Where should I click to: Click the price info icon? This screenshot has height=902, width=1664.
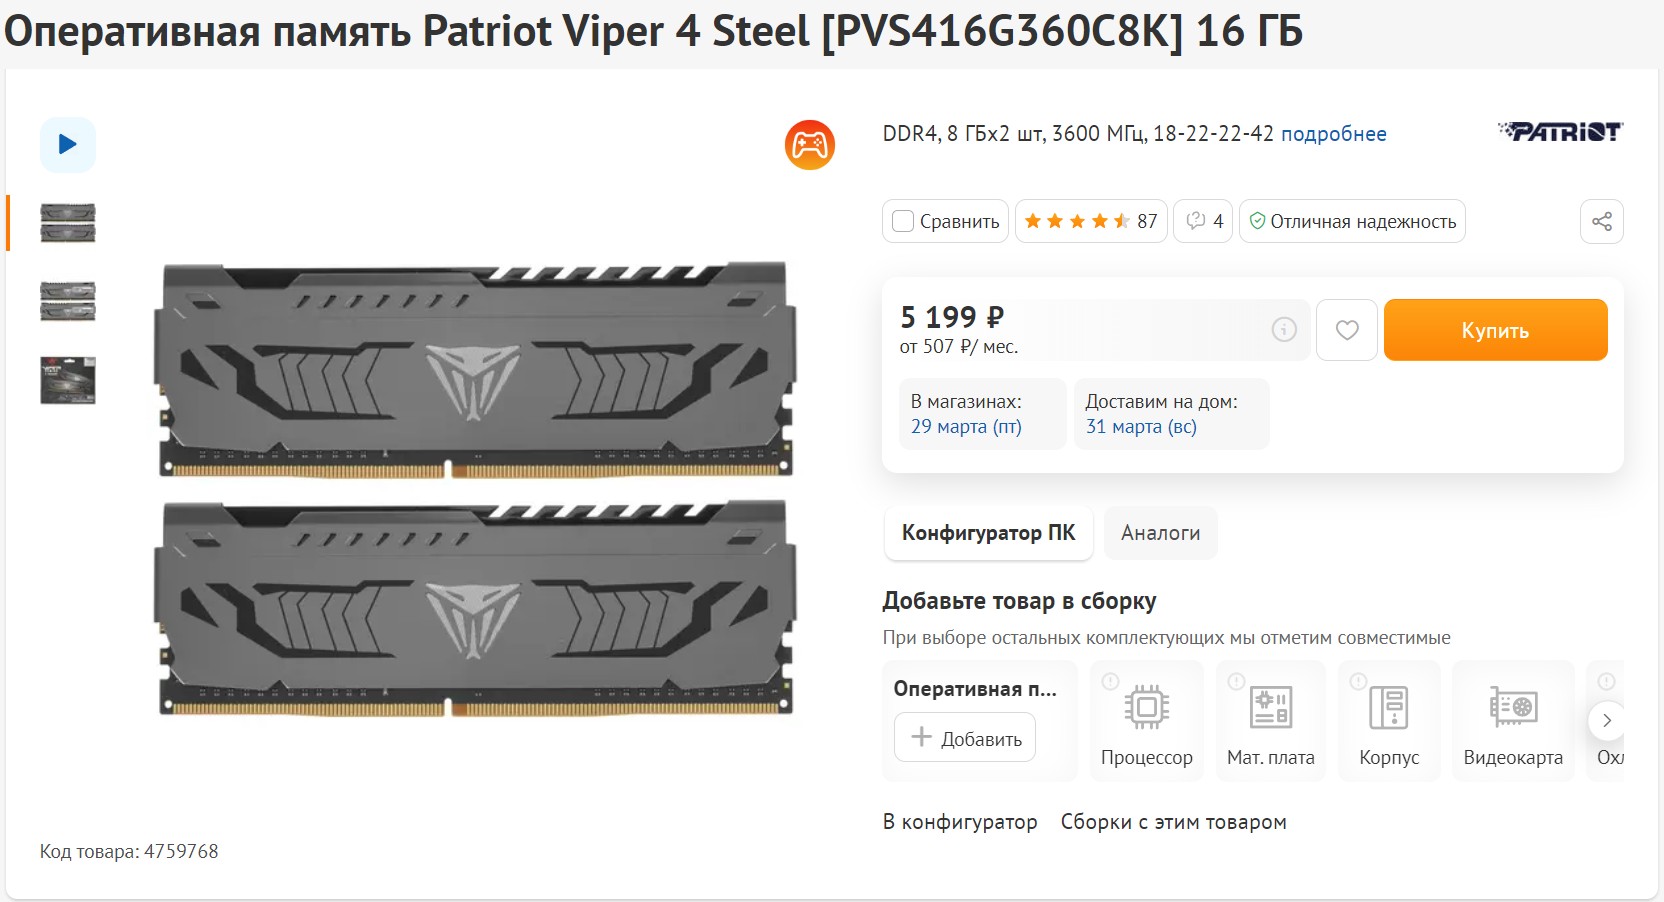[x=1284, y=329]
